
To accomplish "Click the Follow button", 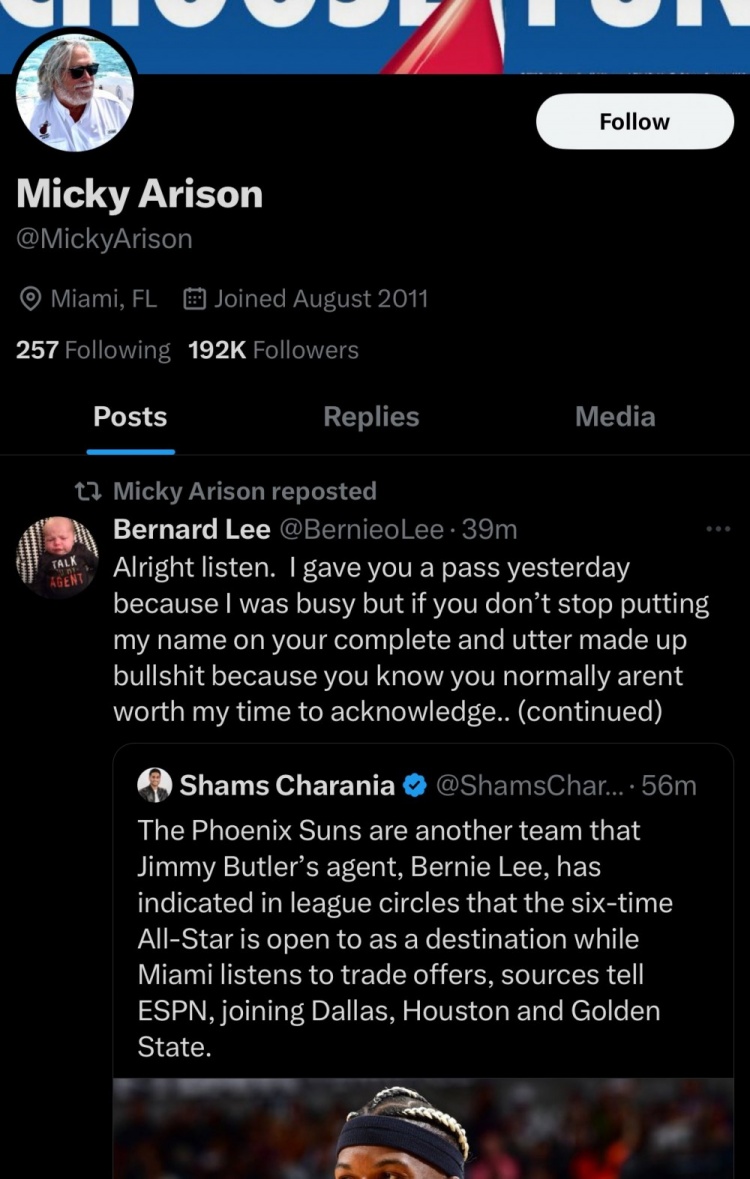I will click(634, 122).
